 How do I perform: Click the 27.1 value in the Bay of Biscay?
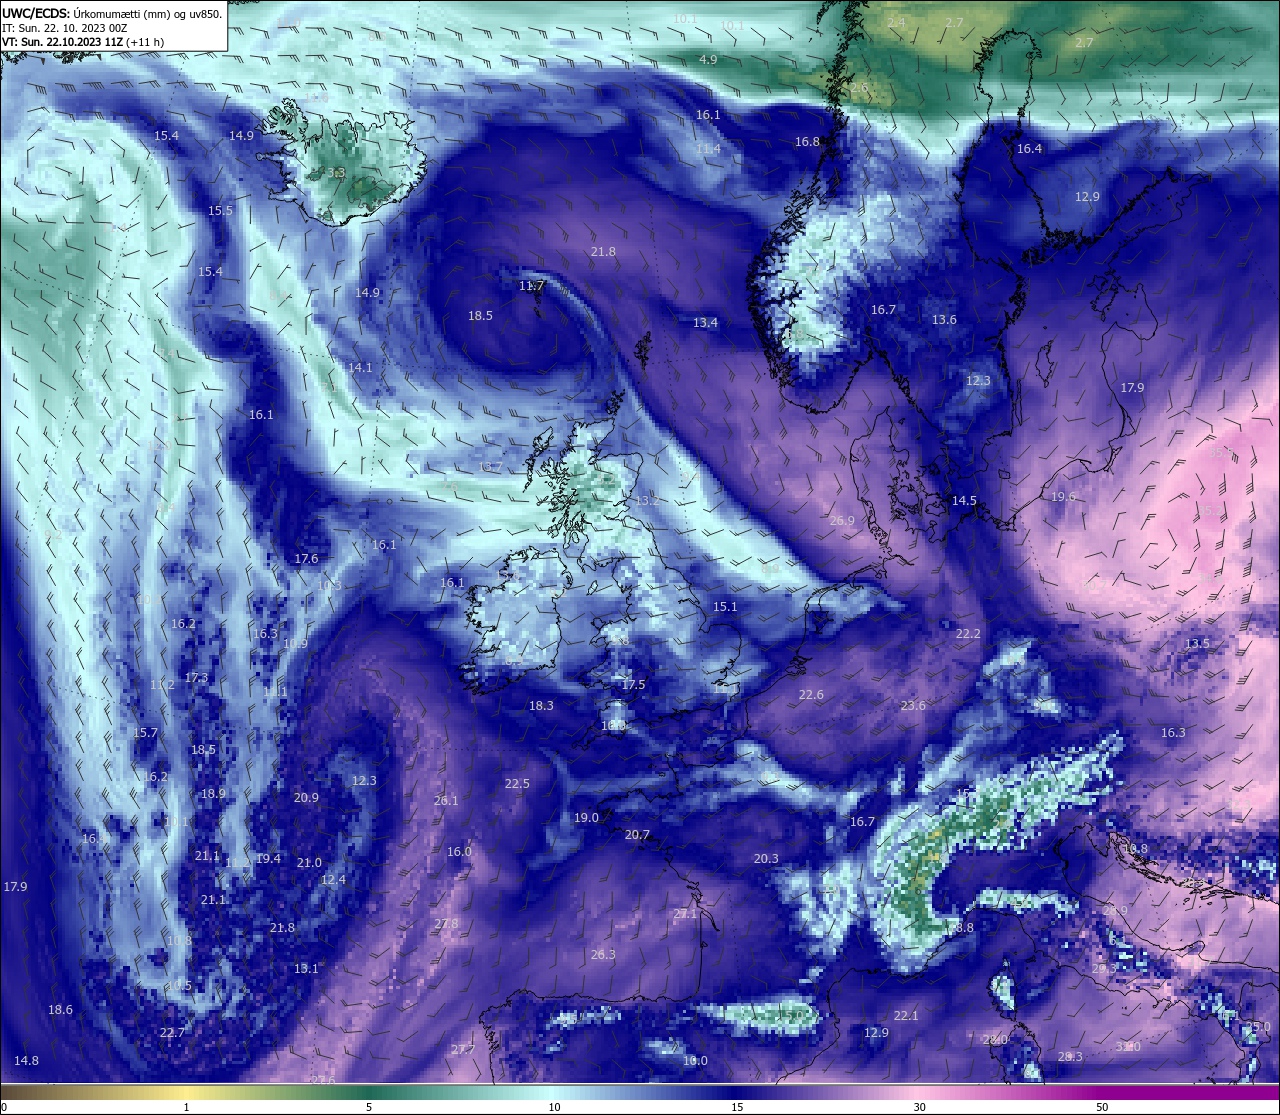(685, 914)
